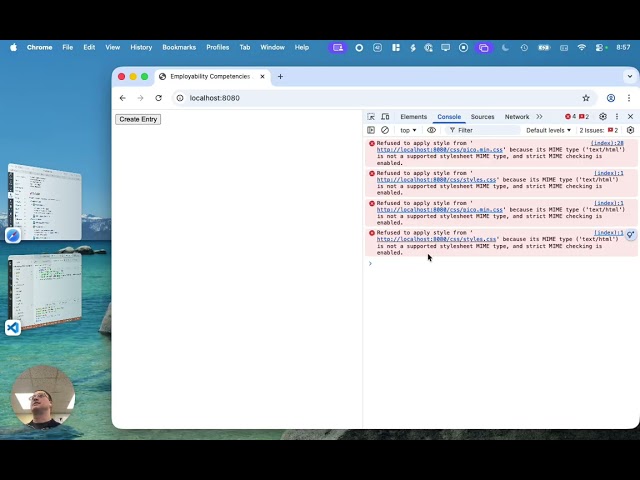
Task: Clear the console with the clear icon
Action: click(385, 130)
